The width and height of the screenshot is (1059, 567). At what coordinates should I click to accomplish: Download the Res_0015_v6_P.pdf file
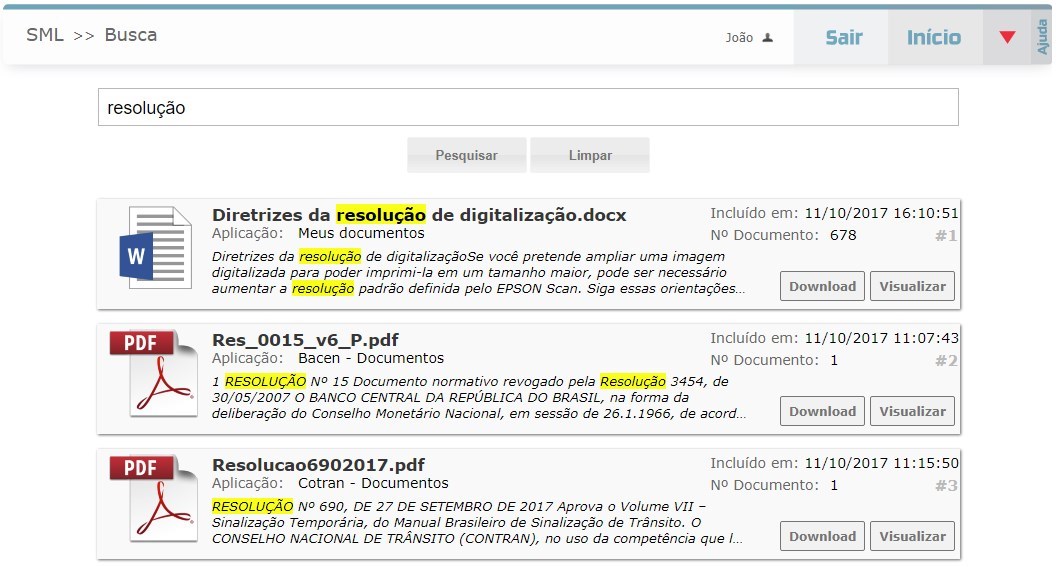[x=822, y=411]
